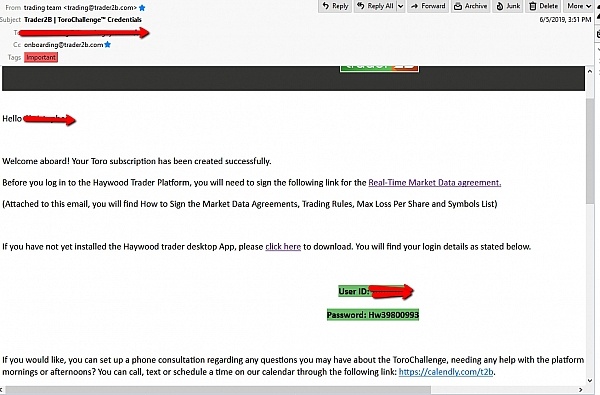Open the More actions dropdown
This screenshot has width=600, height=395.
tap(579, 6)
